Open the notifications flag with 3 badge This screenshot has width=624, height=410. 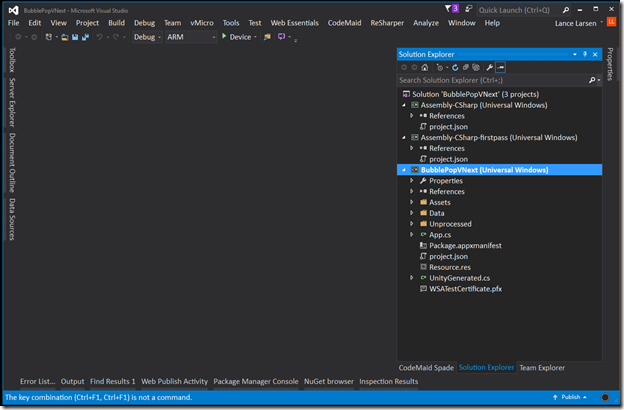click(452, 8)
